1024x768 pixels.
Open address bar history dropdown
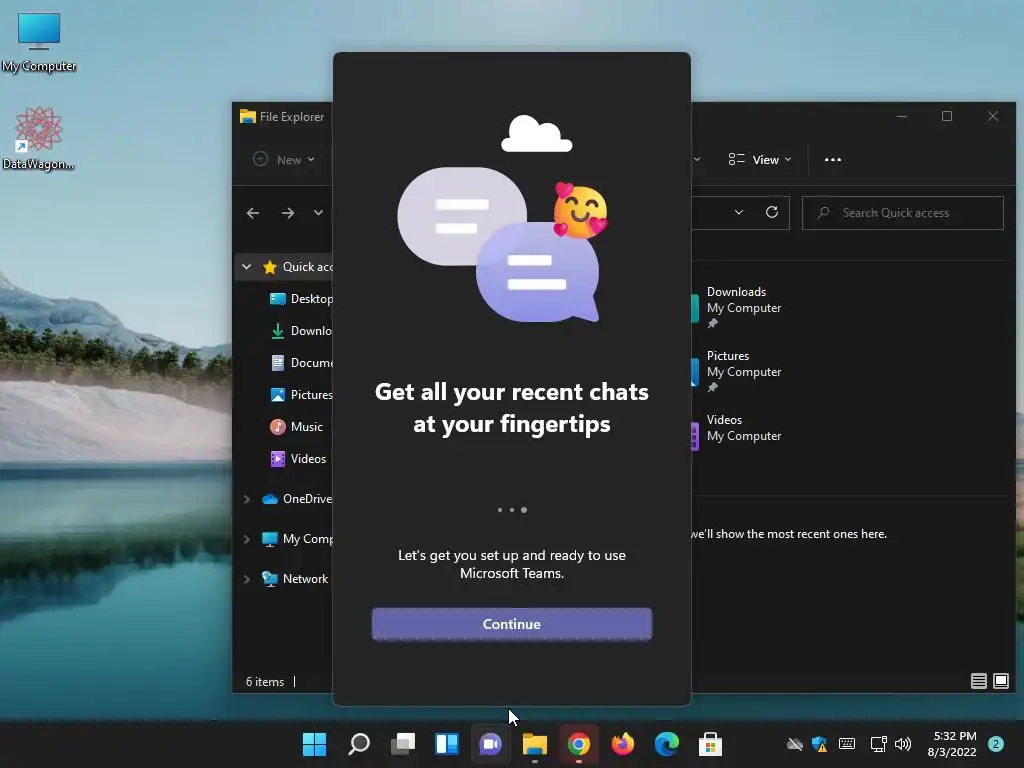coord(739,212)
